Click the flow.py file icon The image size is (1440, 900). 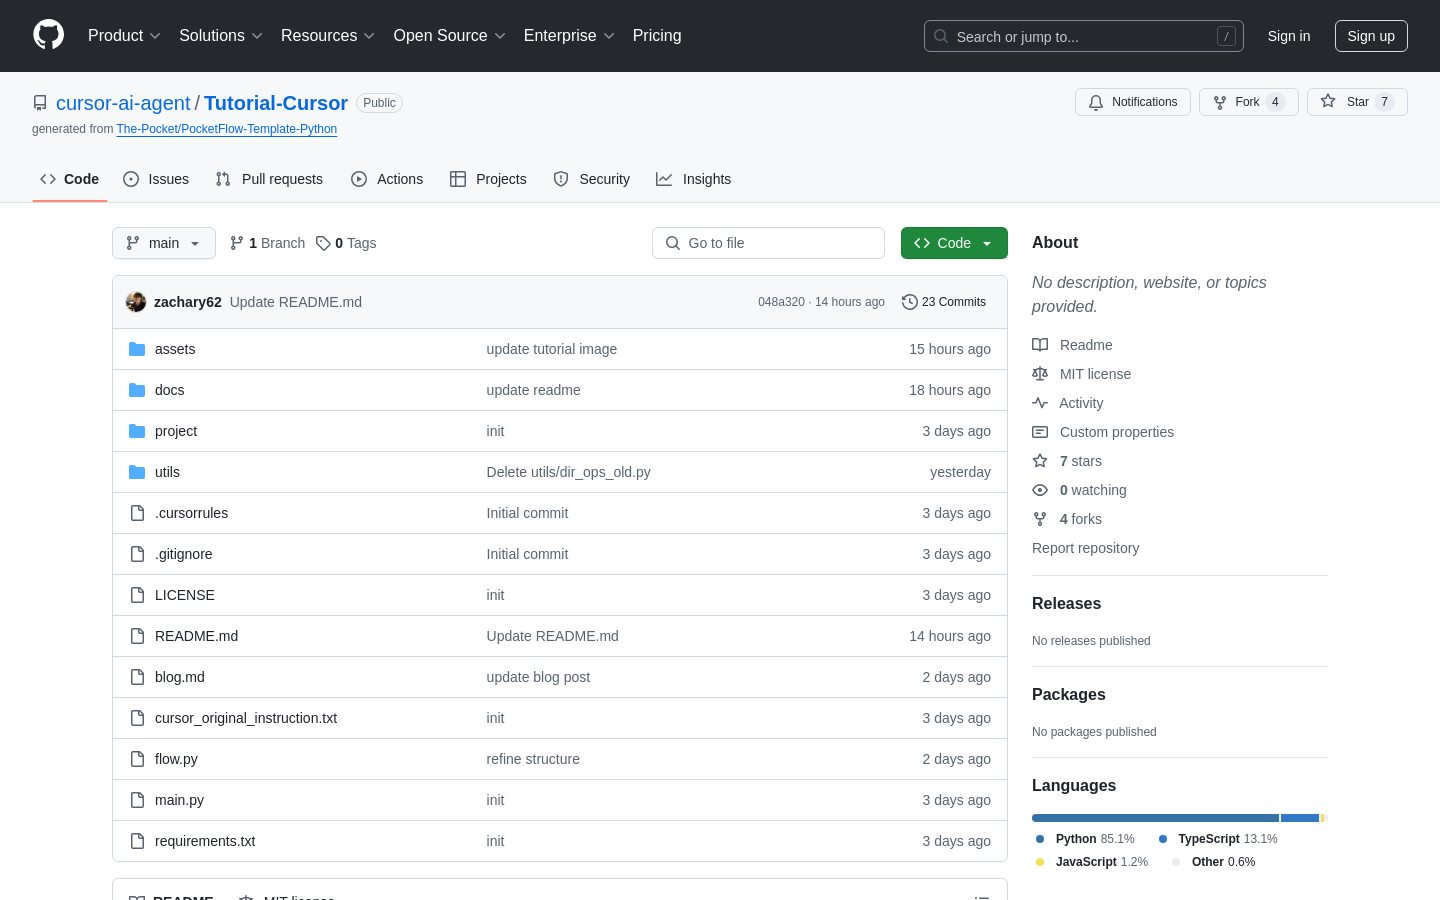[x=137, y=759]
